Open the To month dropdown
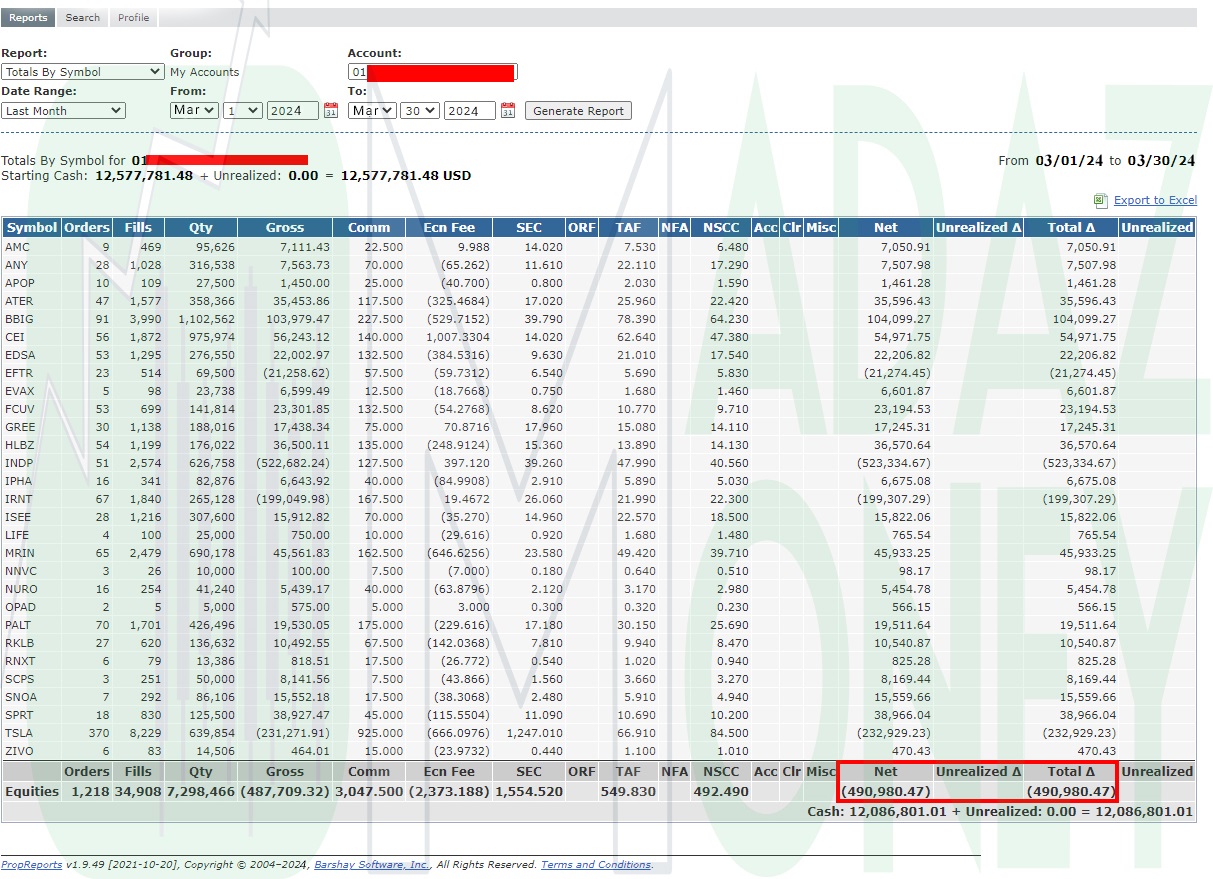 coord(371,111)
